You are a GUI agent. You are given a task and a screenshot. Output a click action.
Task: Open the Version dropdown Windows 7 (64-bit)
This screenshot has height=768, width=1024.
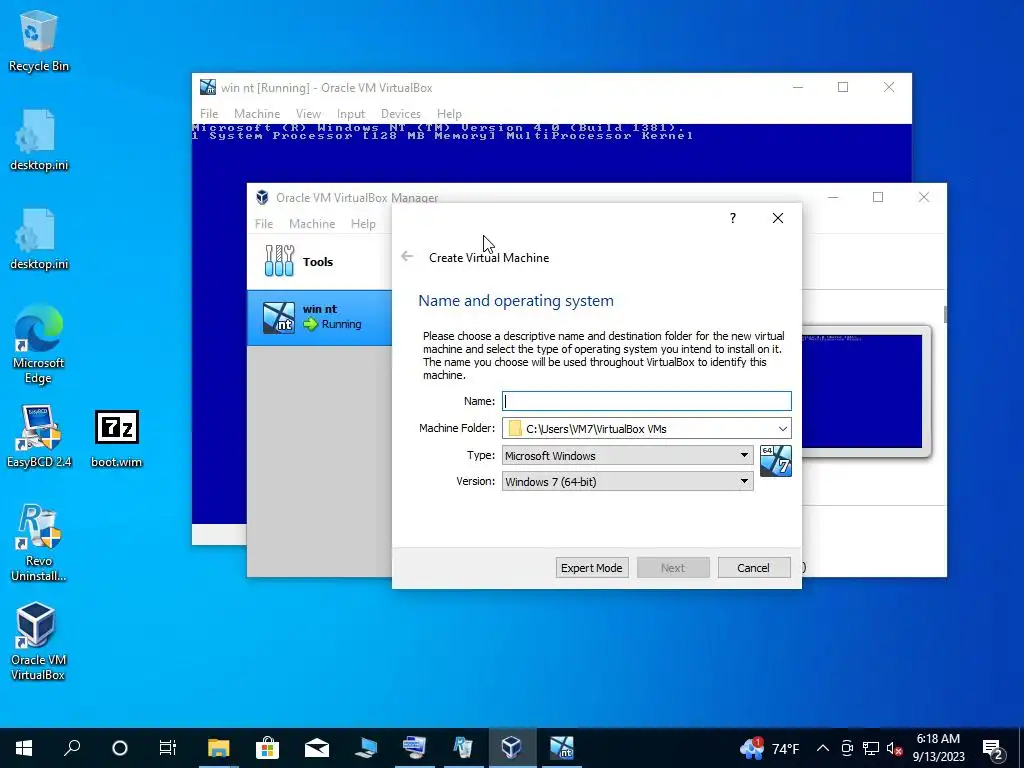tap(628, 481)
